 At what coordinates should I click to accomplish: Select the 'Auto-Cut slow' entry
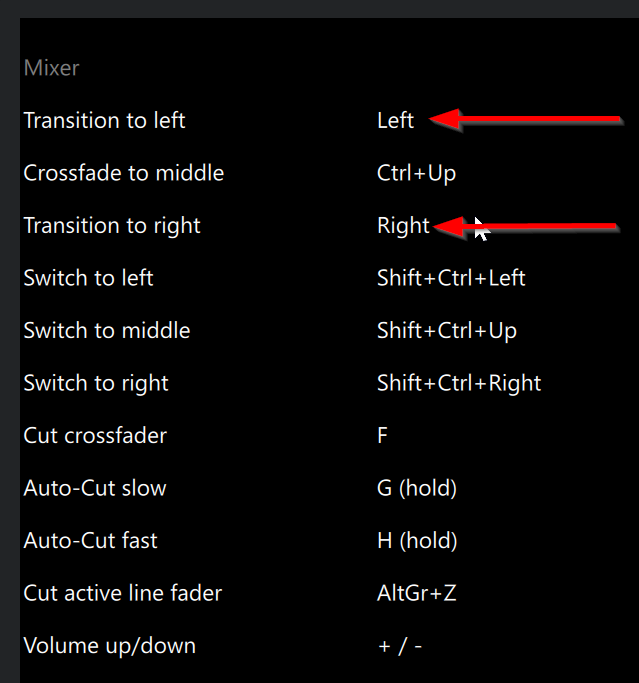(95, 488)
